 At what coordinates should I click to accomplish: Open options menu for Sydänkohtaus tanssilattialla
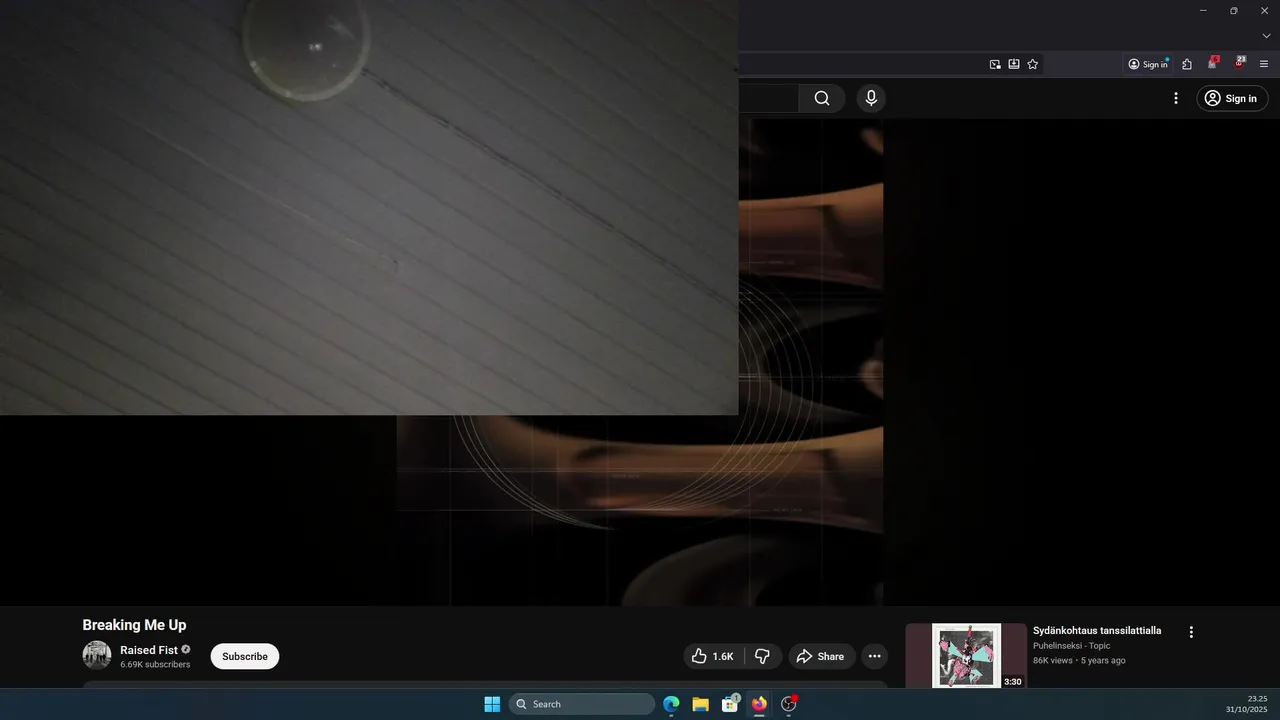[x=1191, y=632]
